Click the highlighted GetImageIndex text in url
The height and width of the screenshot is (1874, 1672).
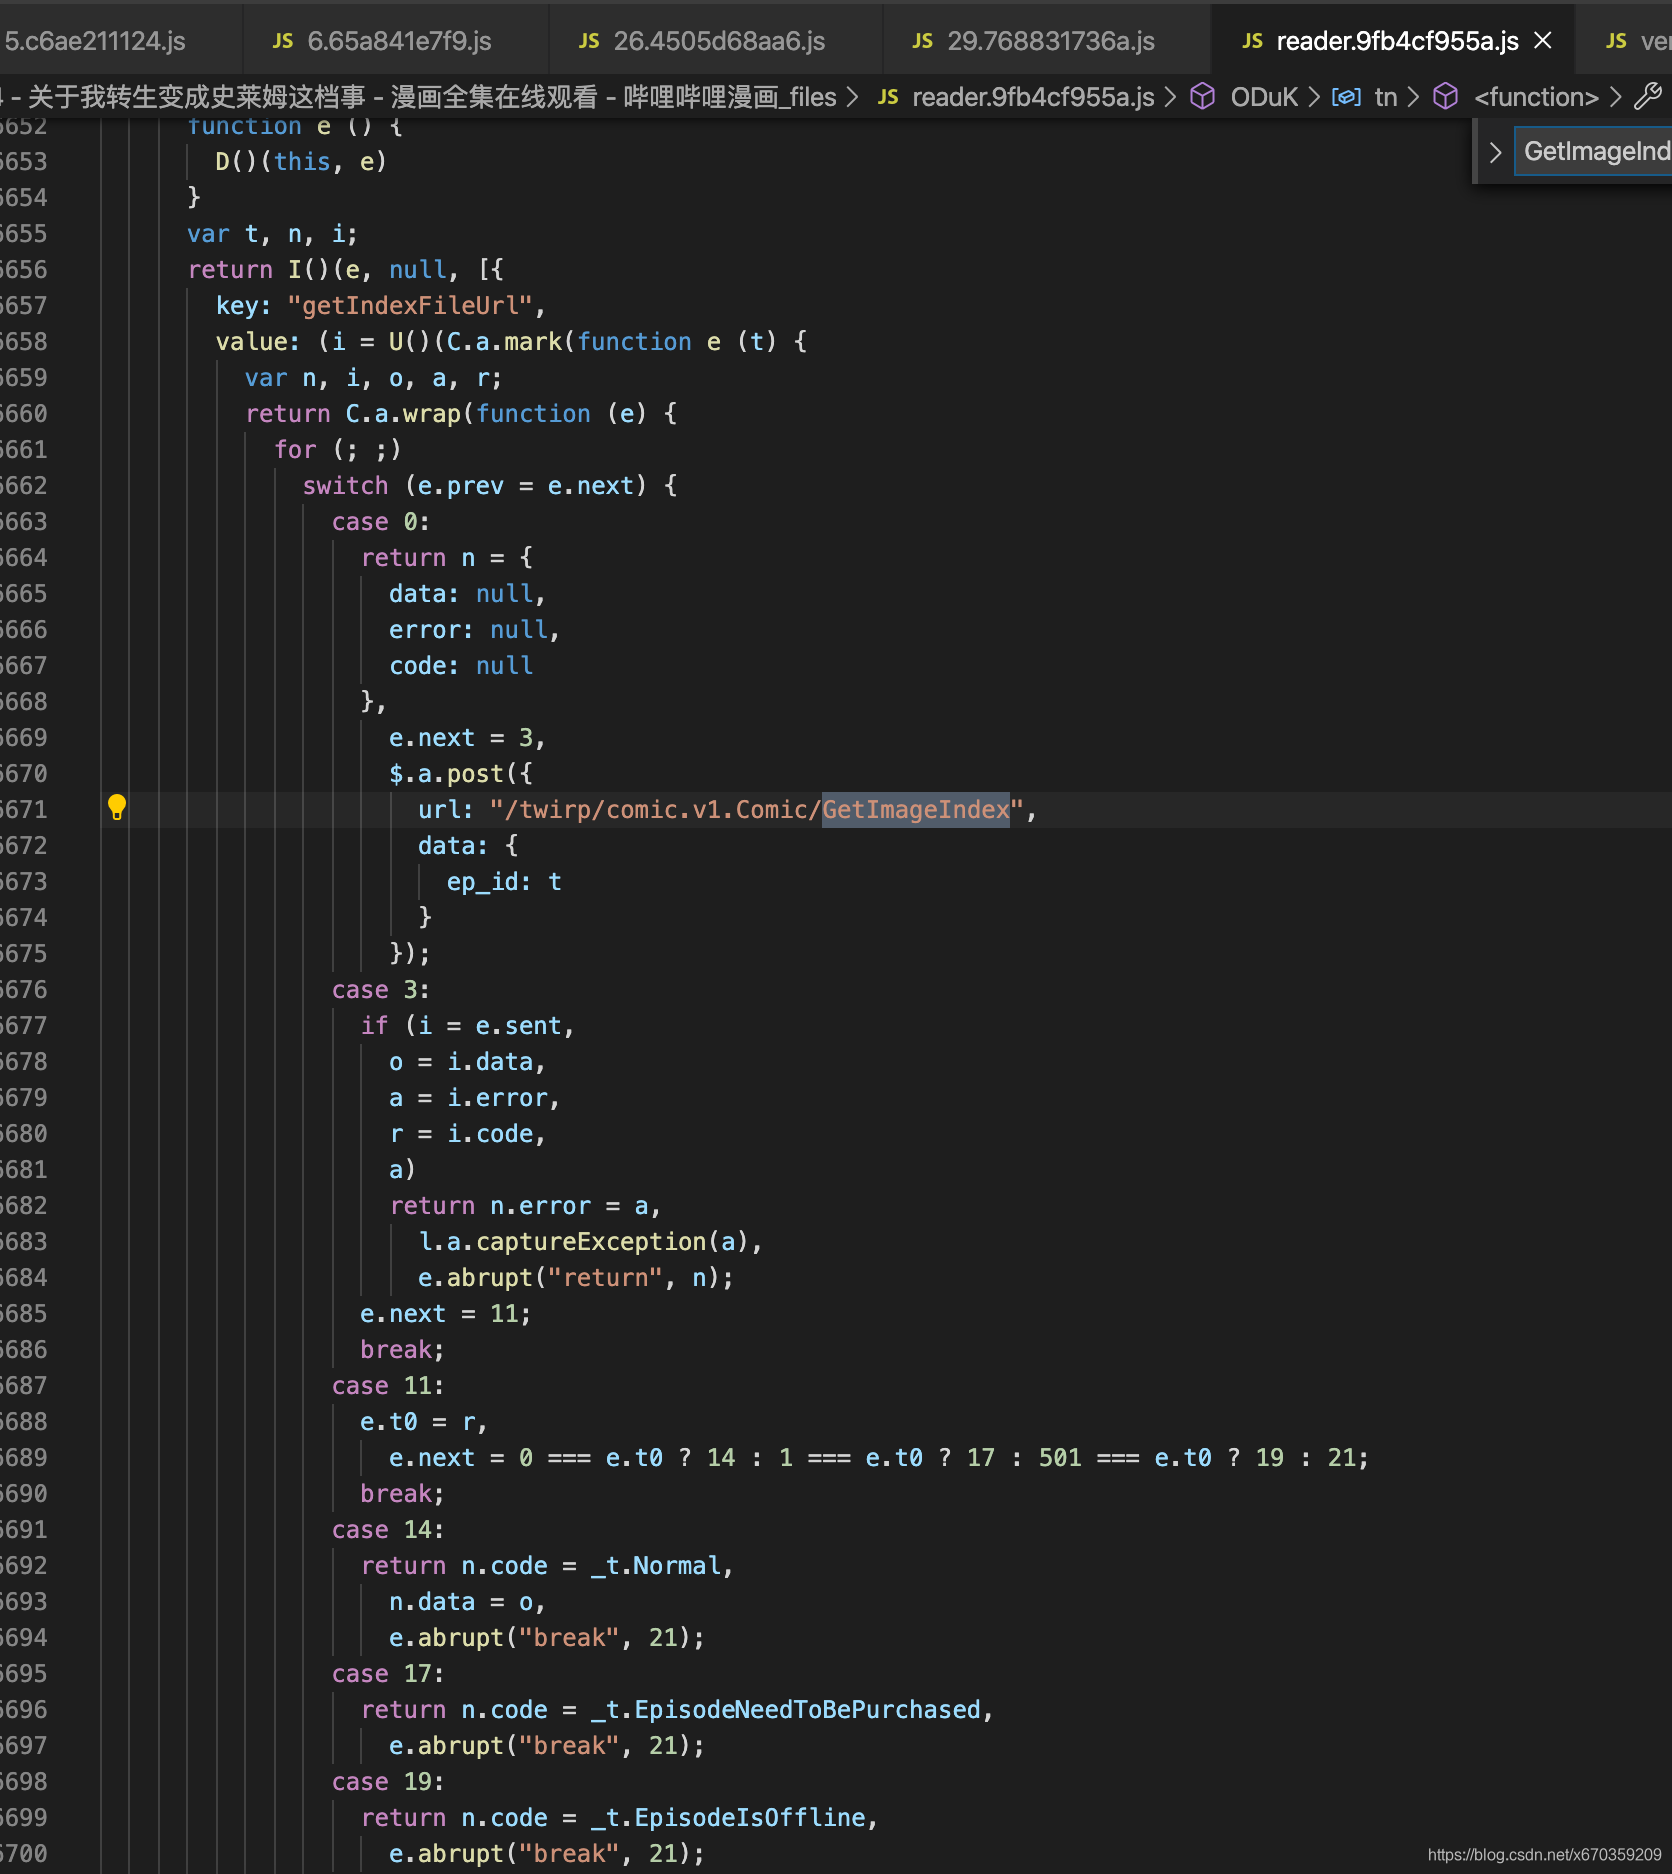point(916,809)
